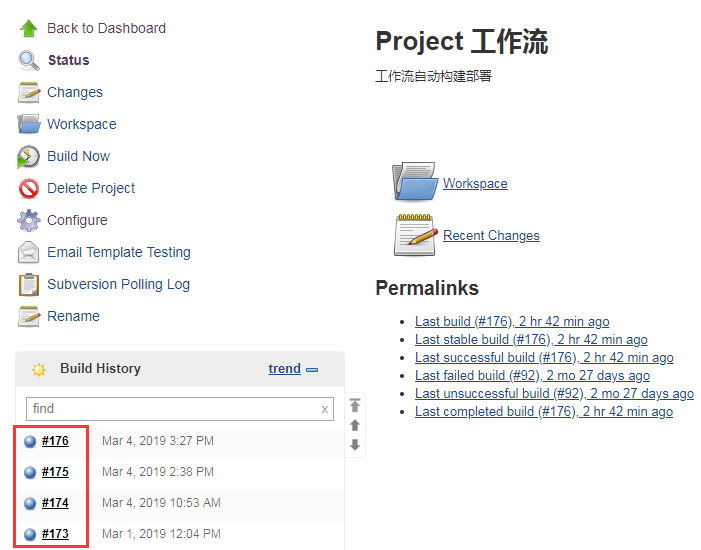Image resolution: width=701 pixels, height=550 pixels.
Task: Click the build history down arrow
Action: tap(355, 444)
